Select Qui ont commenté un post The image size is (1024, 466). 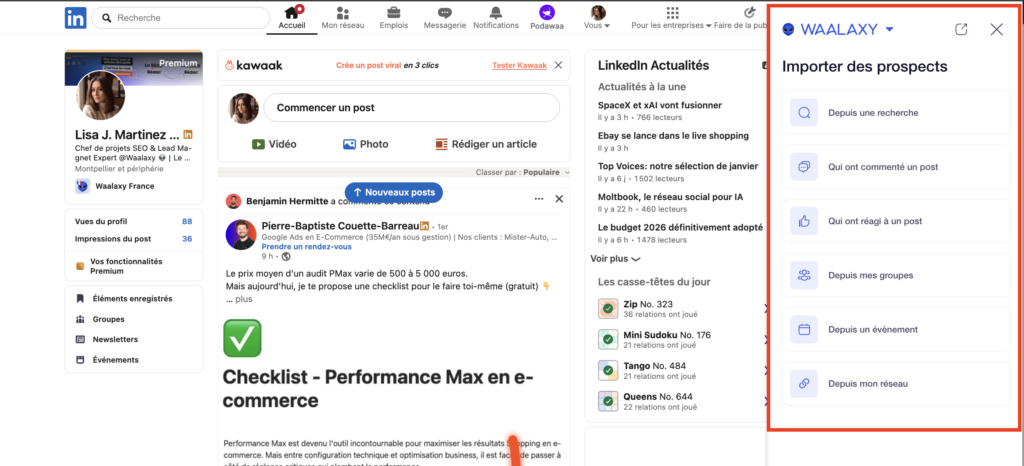click(896, 166)
